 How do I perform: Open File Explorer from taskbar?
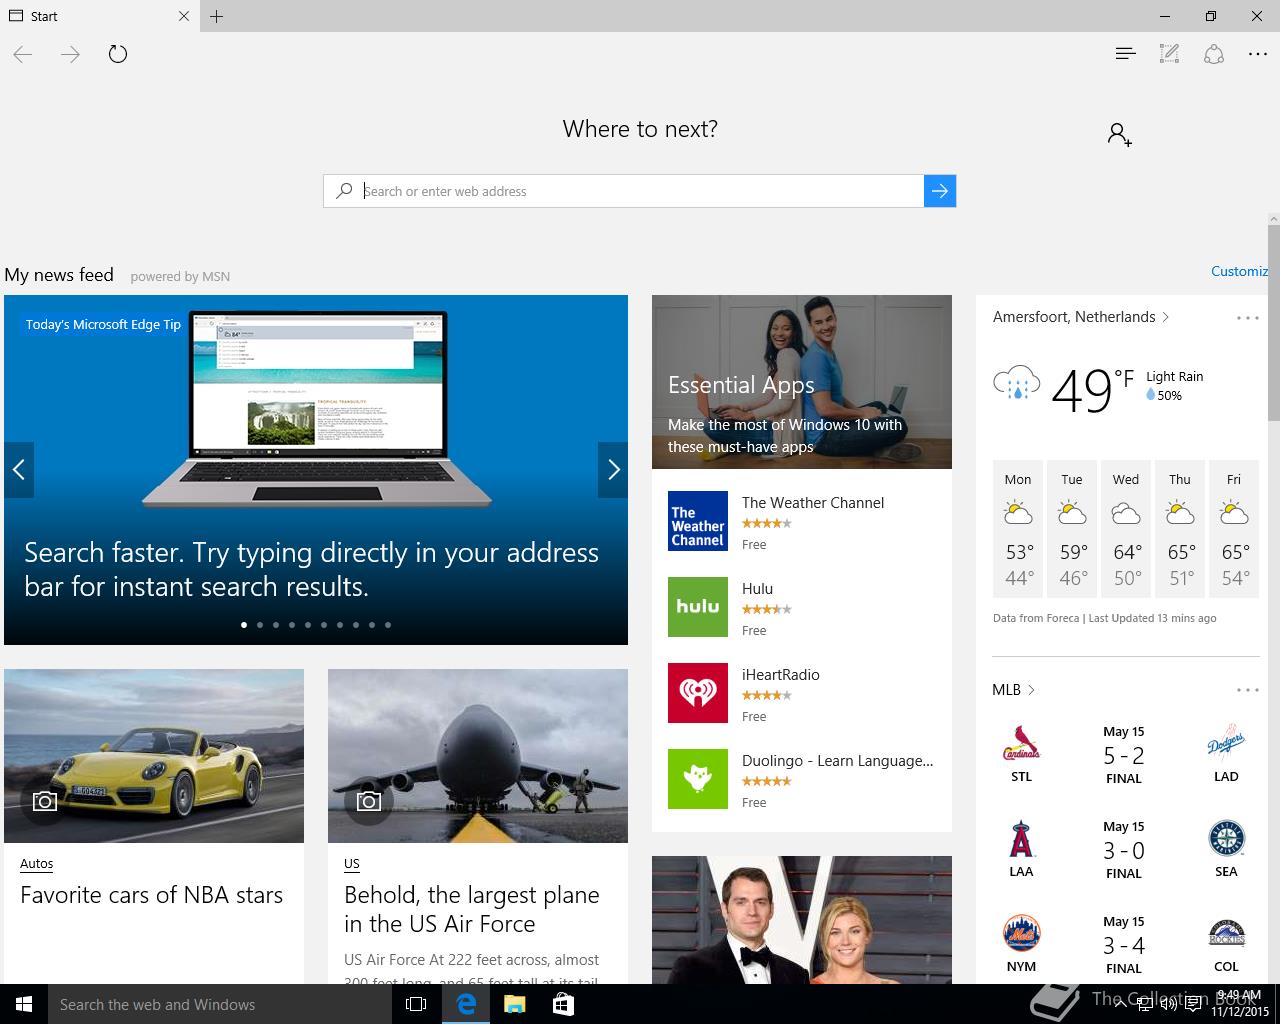click(x=514, y=1004)
